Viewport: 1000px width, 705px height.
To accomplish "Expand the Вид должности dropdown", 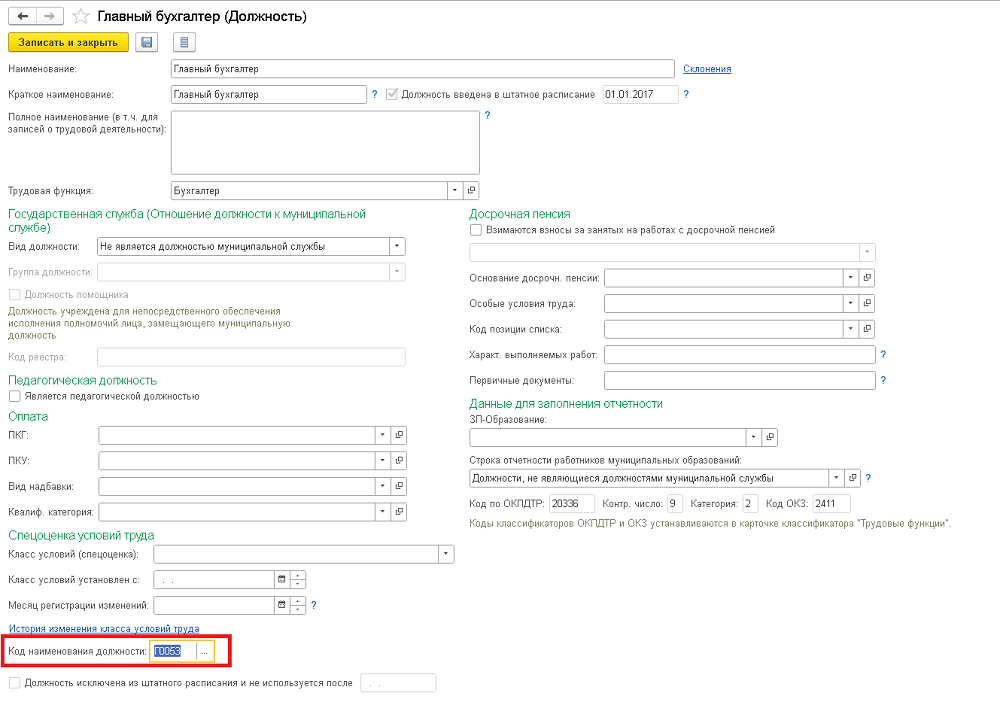I will (397, 246).
